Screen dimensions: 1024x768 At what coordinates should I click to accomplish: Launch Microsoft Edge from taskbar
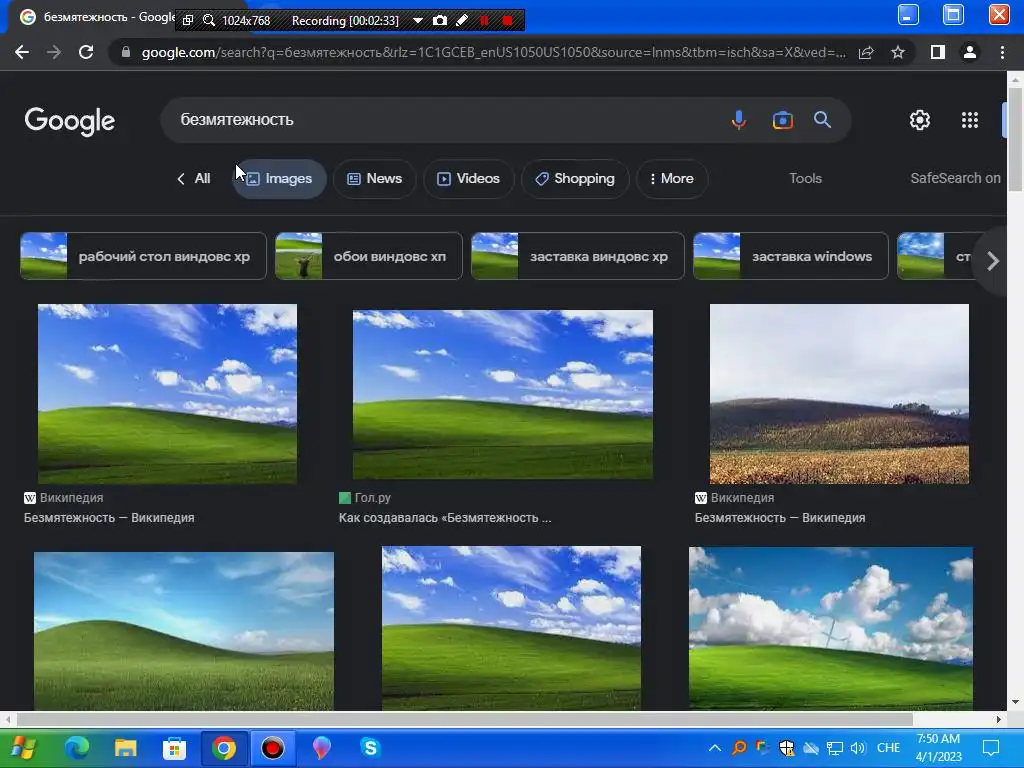coord(76,748)
